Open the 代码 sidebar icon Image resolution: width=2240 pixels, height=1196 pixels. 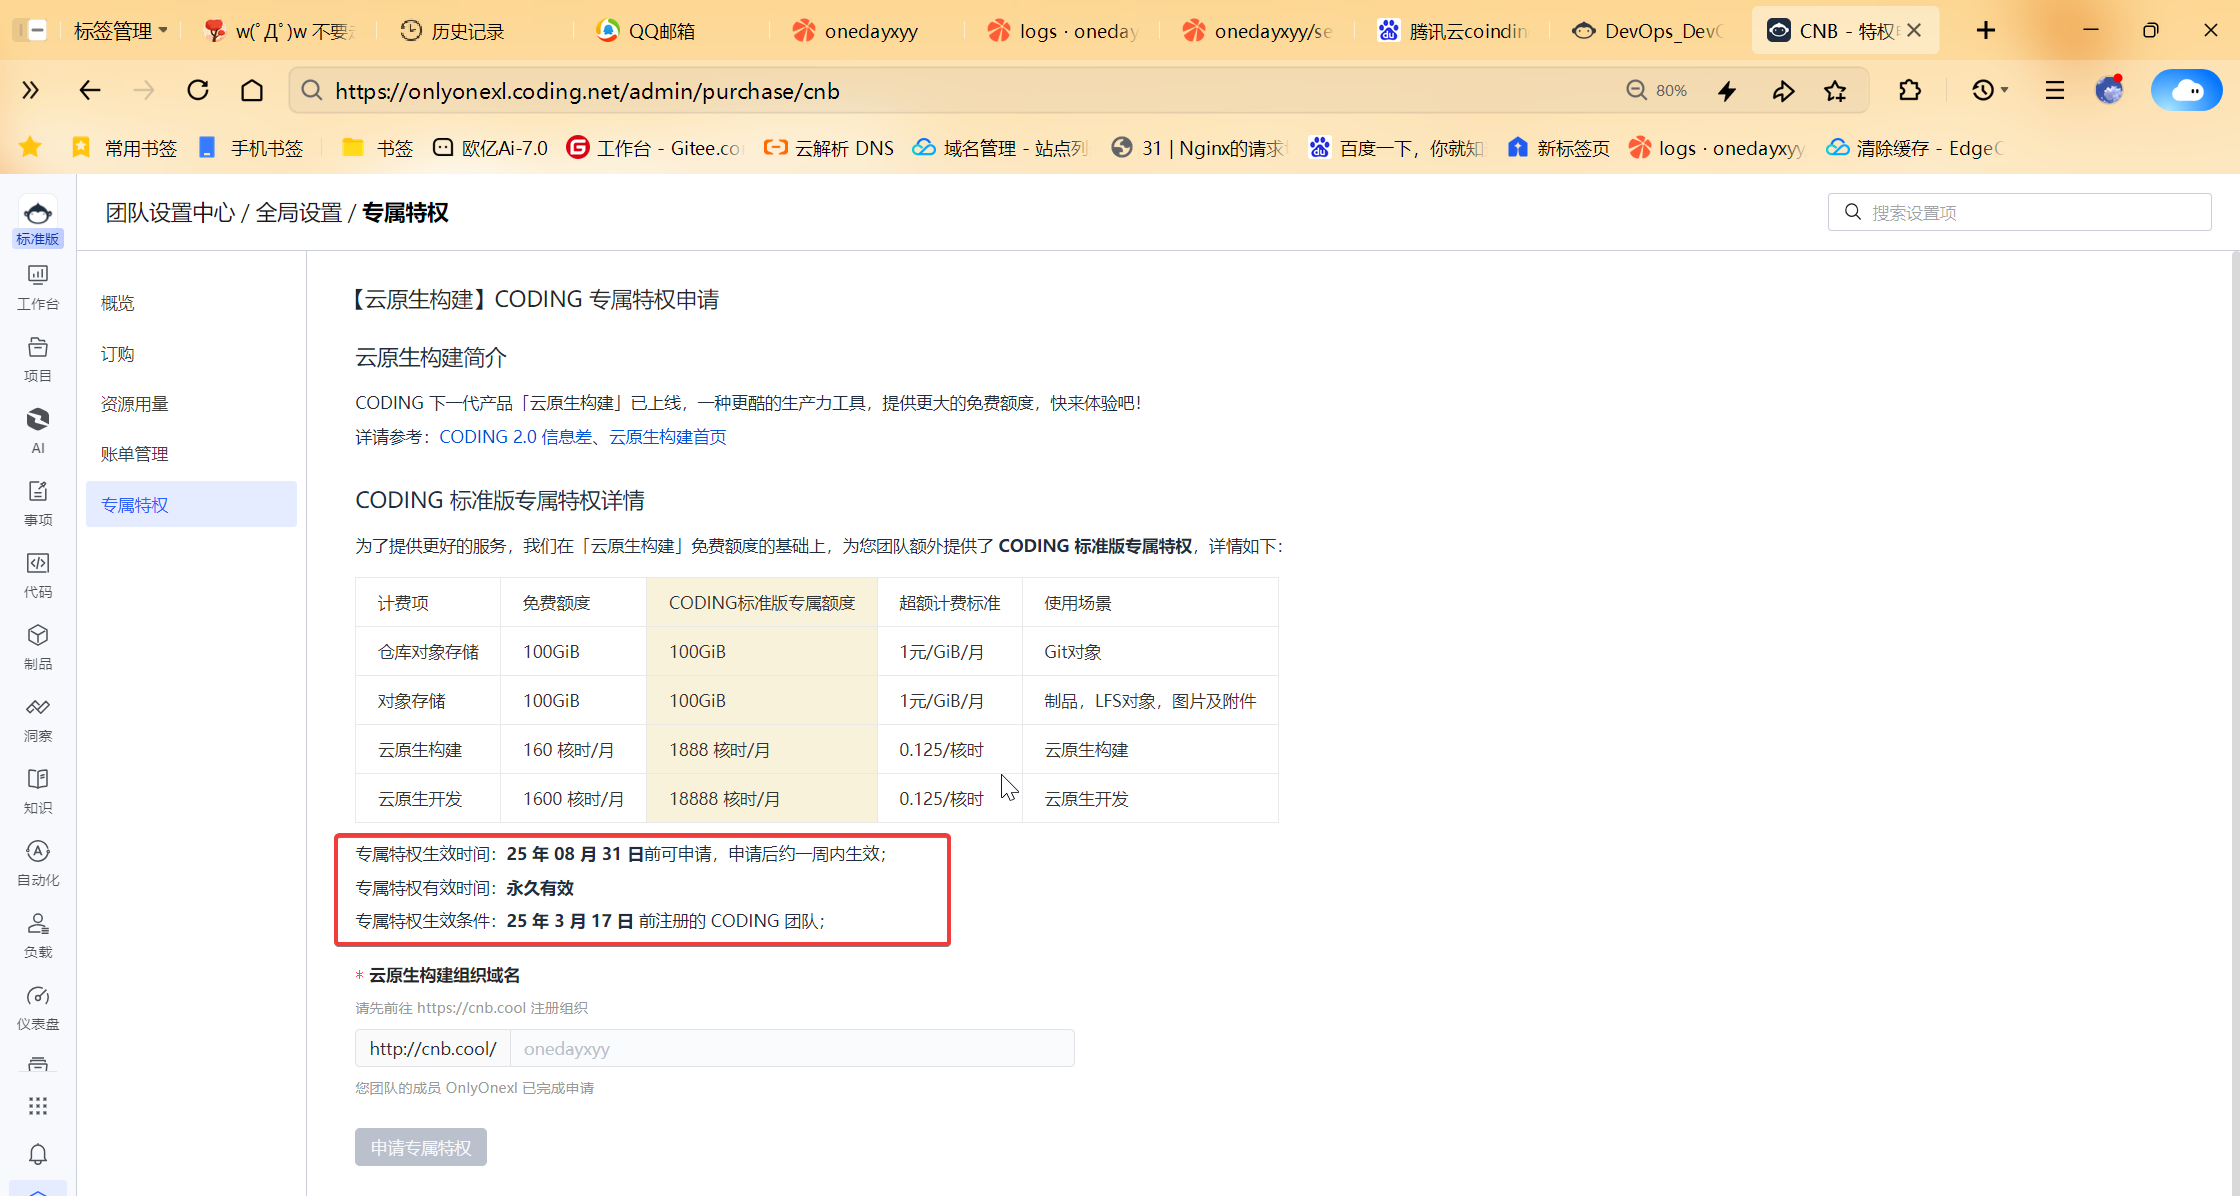pos(38,575)
